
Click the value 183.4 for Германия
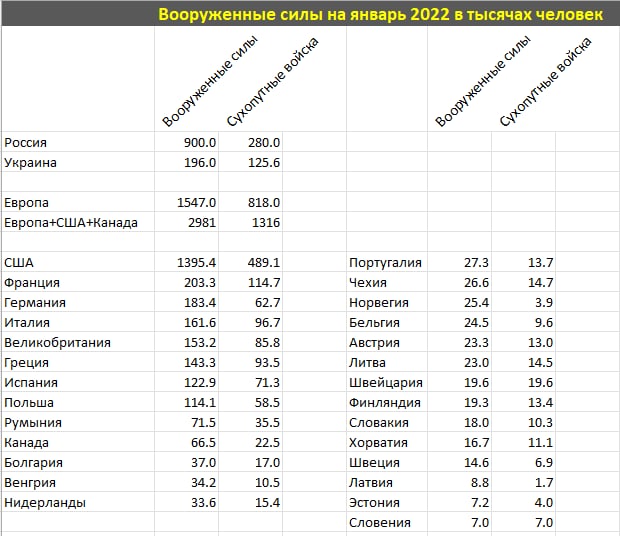point(200,302)
